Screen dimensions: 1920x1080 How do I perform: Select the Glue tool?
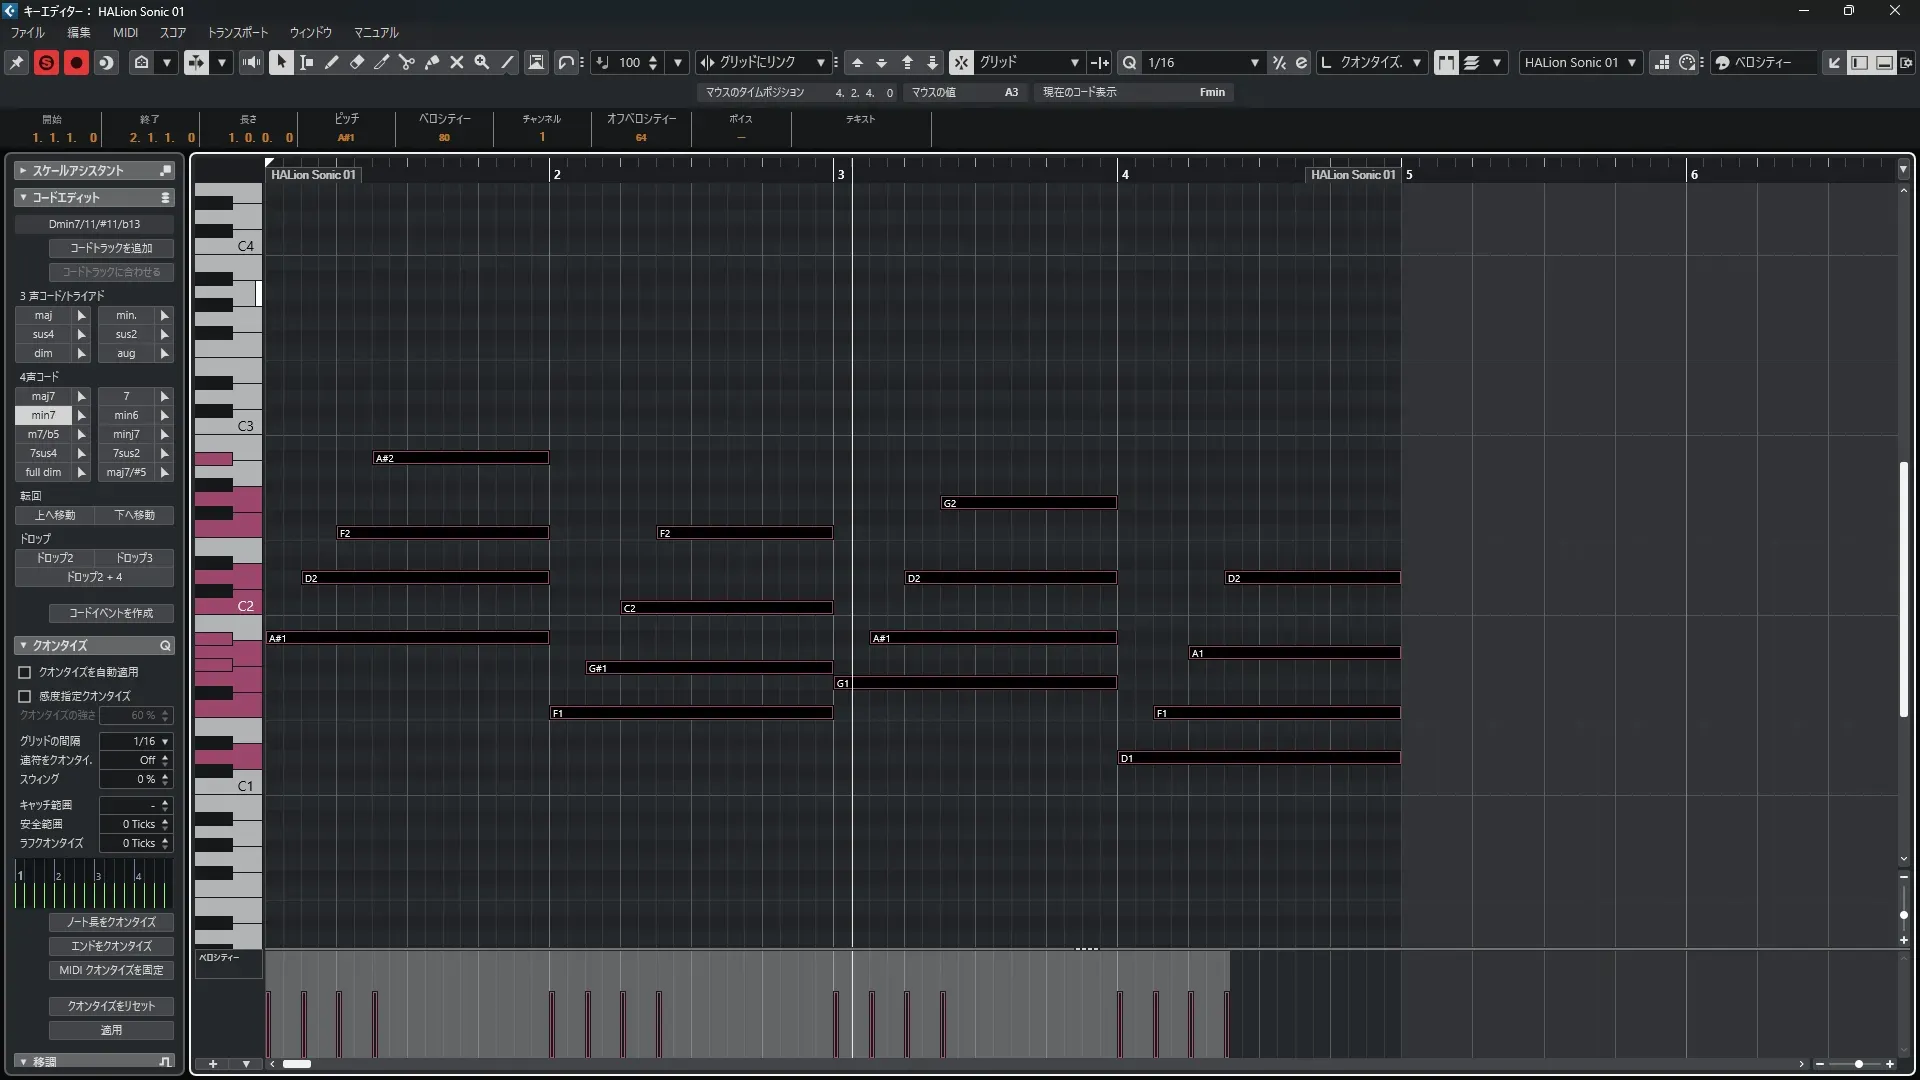click(432, 62)
